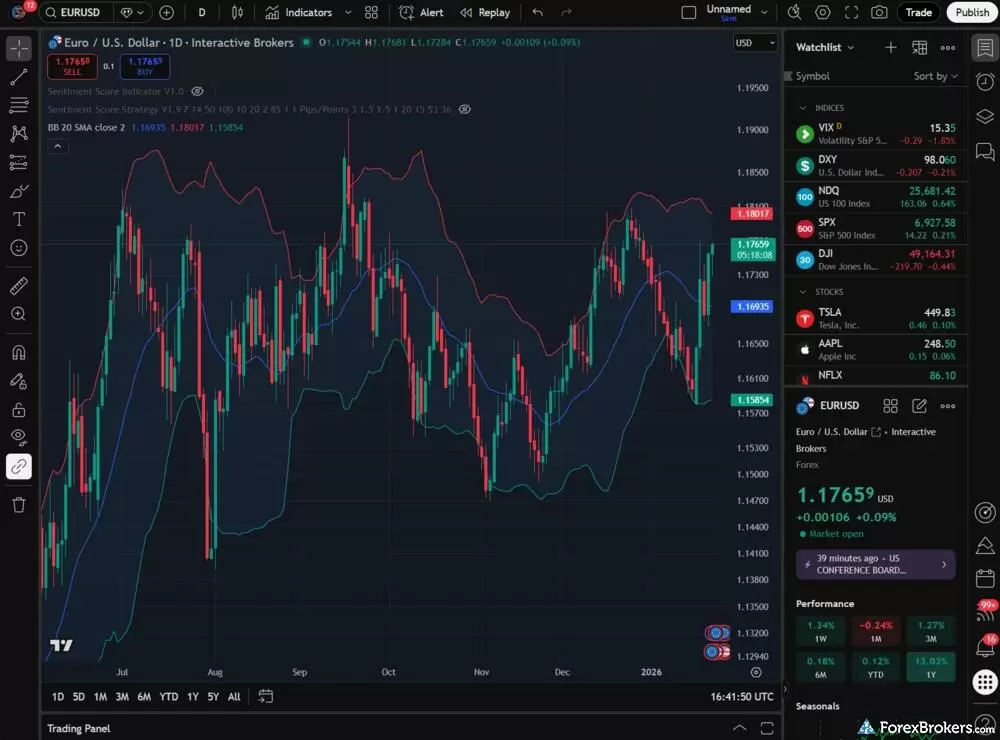Screen dimensions: 1000x740
Task: Open the patterns drawing tool
Action: pos(19,133)
